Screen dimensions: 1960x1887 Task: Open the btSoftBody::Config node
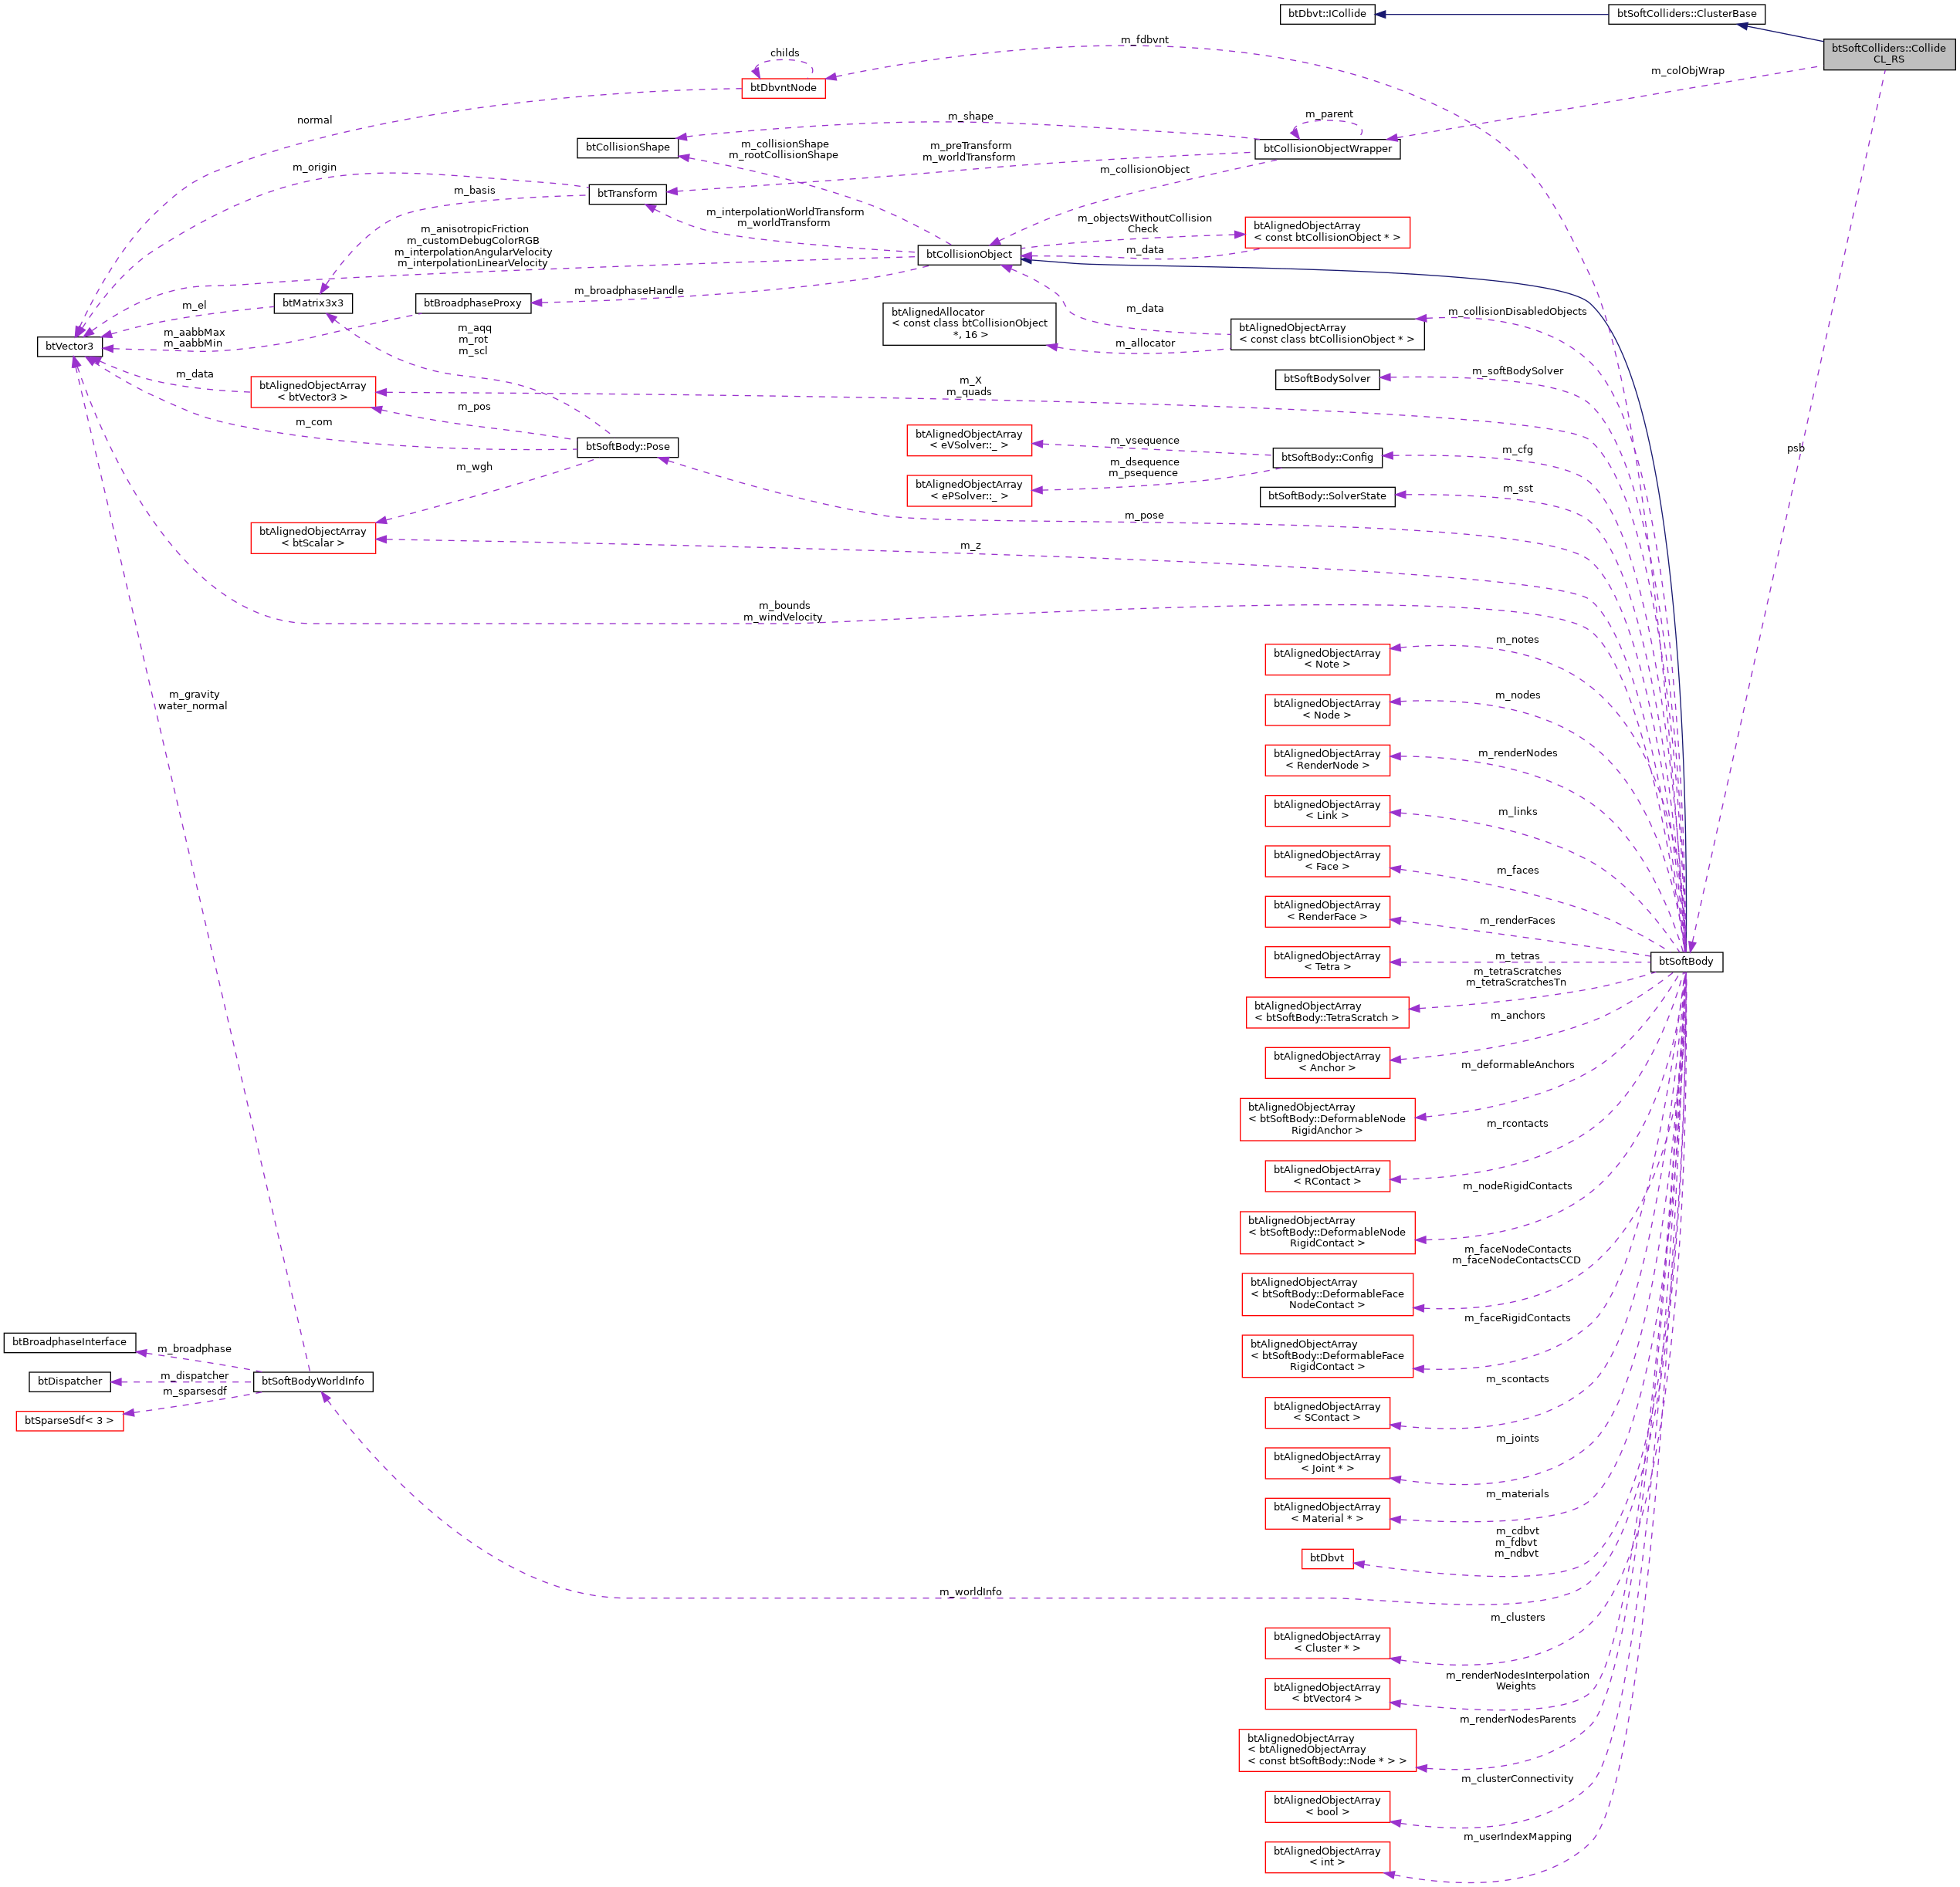pos(1327,458)
